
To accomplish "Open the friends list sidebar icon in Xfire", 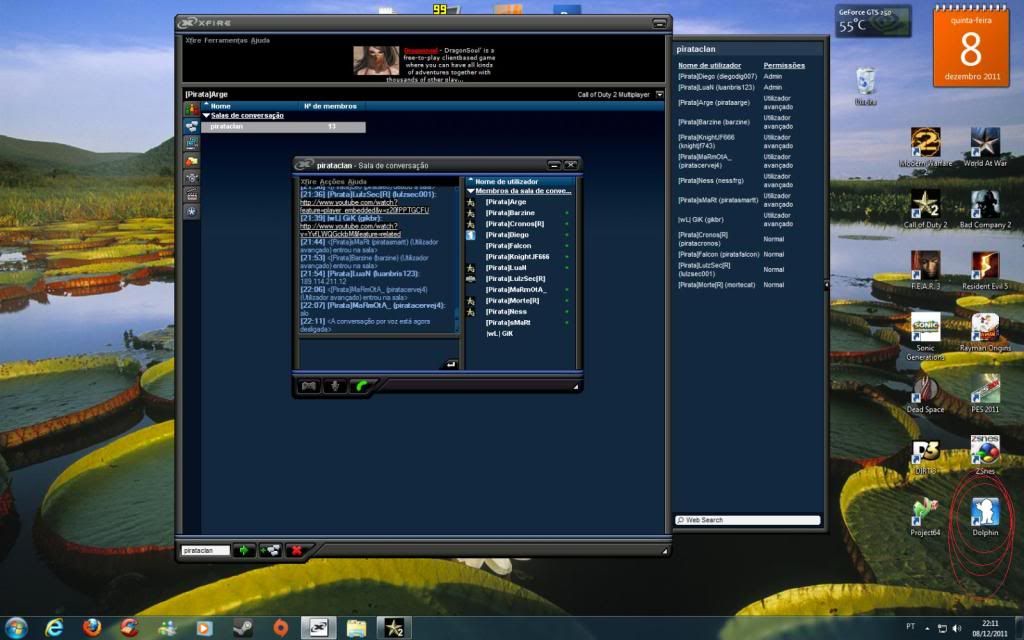I will pyautogui.click(x=191, y=109).
